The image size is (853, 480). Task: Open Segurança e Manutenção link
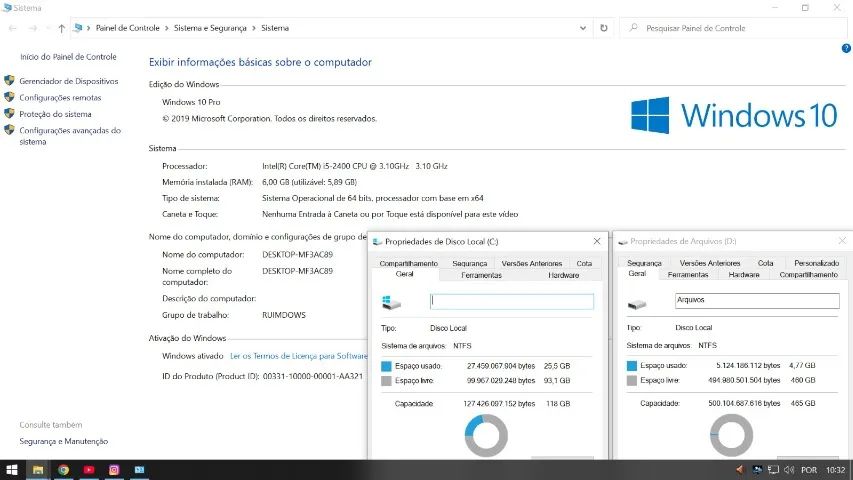tap(64, 441)
